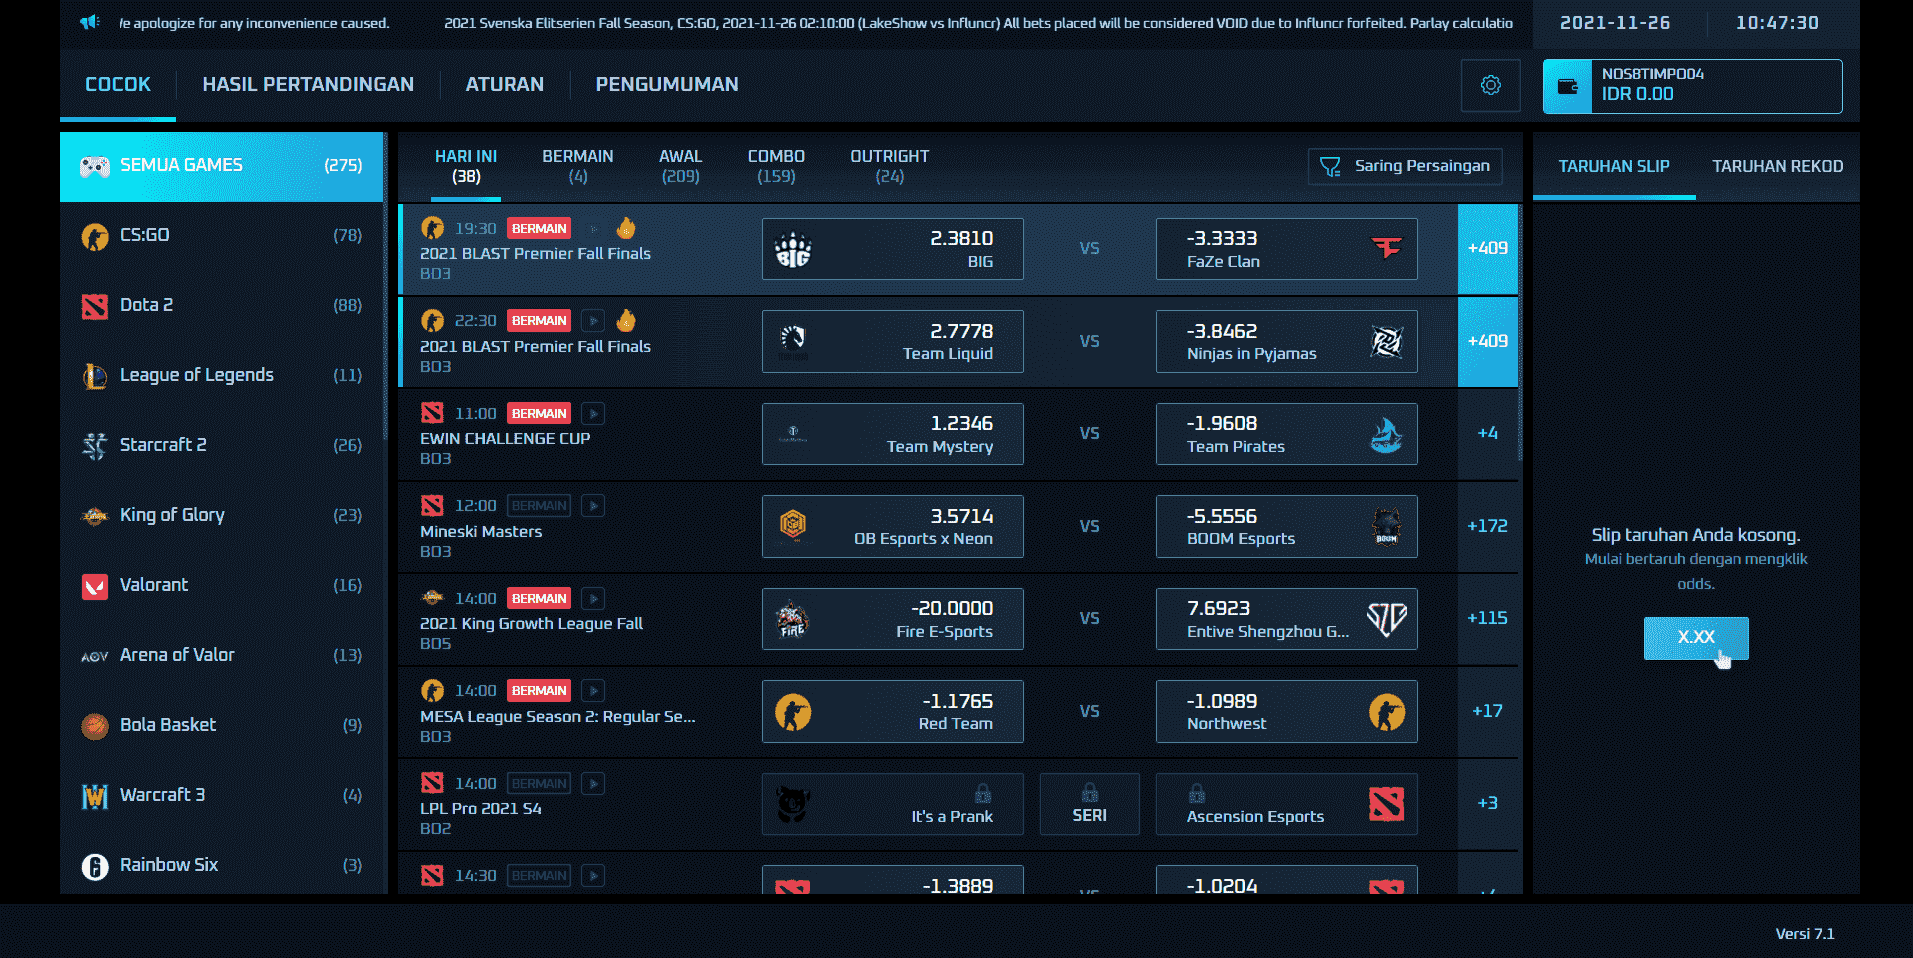Select odds 2.3810 for BIG
This screenshot has height=958, width=1913.
[x=892, y=249]
